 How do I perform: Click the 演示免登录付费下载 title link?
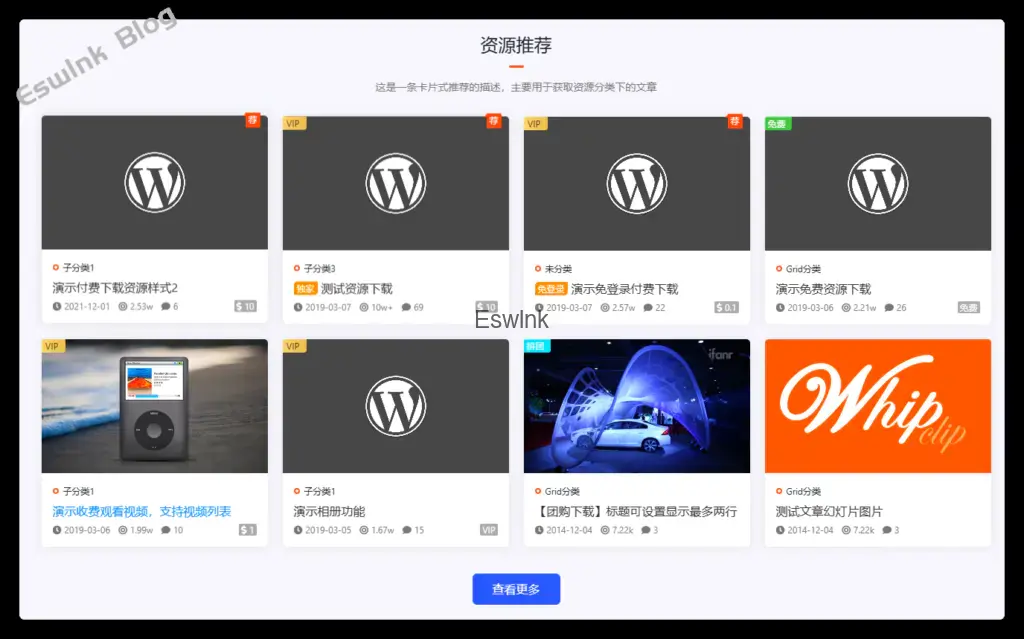coord(624,288)
